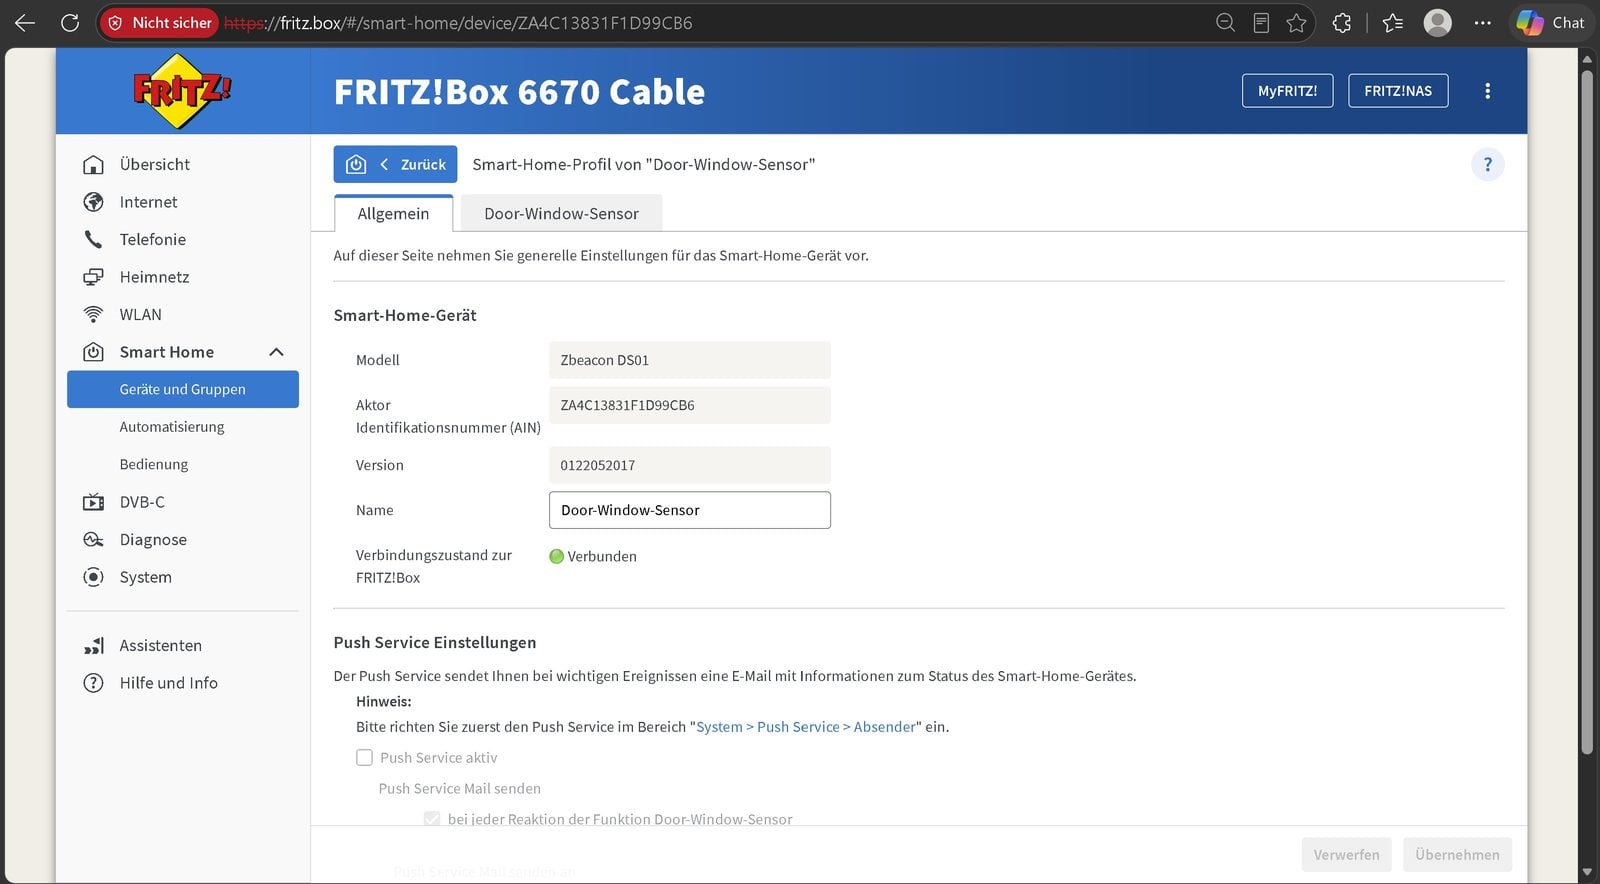Click the Diagnose icon
Viewport: 1600px width, 884px height.
click(x=93, y=540)
